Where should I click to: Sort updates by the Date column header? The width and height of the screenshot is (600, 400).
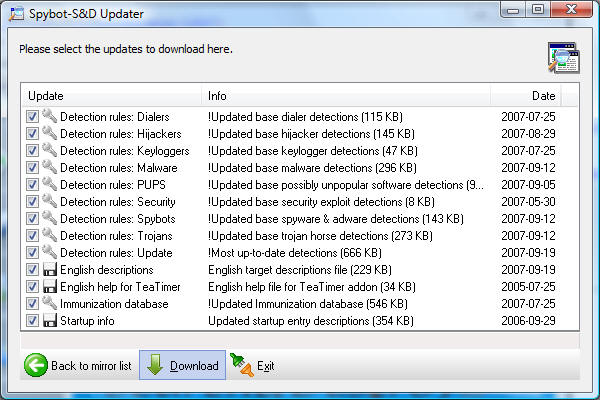pos(525,95)
